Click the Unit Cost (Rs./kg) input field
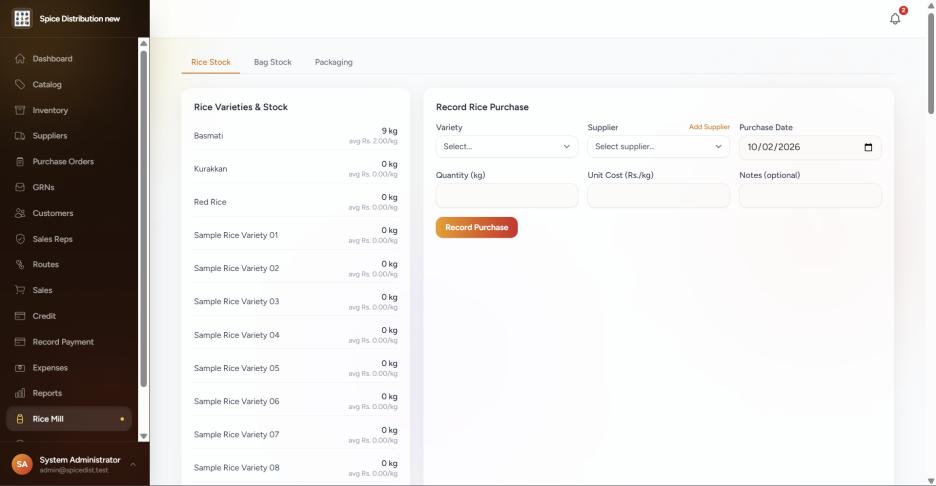Viewport: 936px width, 486px height. click(658, 195)
